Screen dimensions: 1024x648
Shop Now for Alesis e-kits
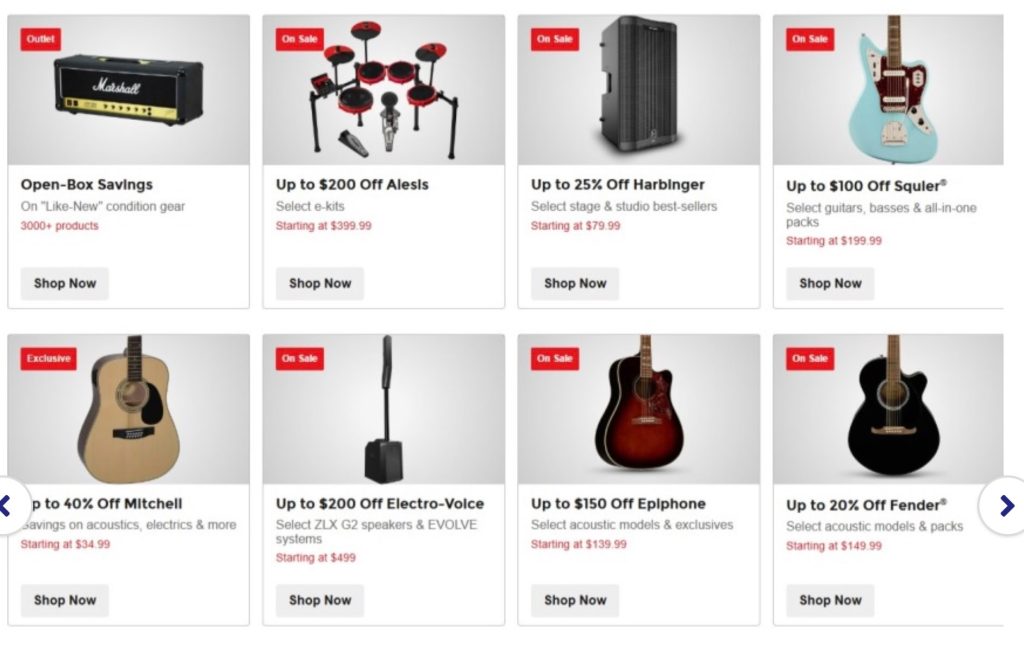319,283
